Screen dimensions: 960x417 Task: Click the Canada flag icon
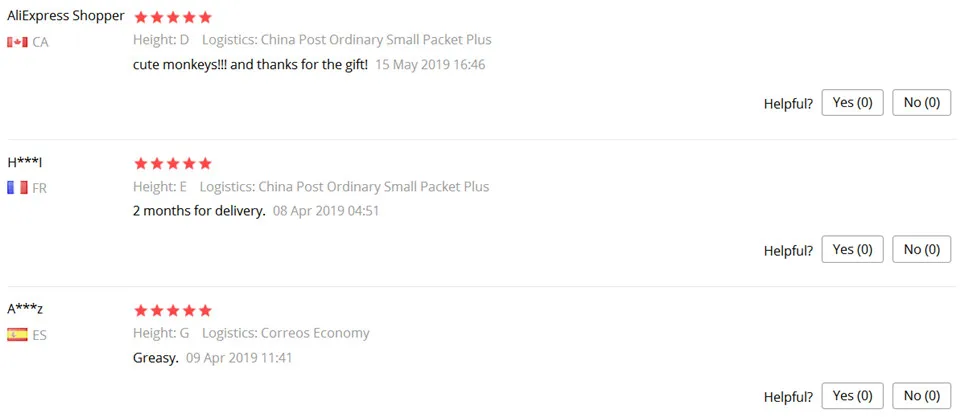click(x=17, y=42)
